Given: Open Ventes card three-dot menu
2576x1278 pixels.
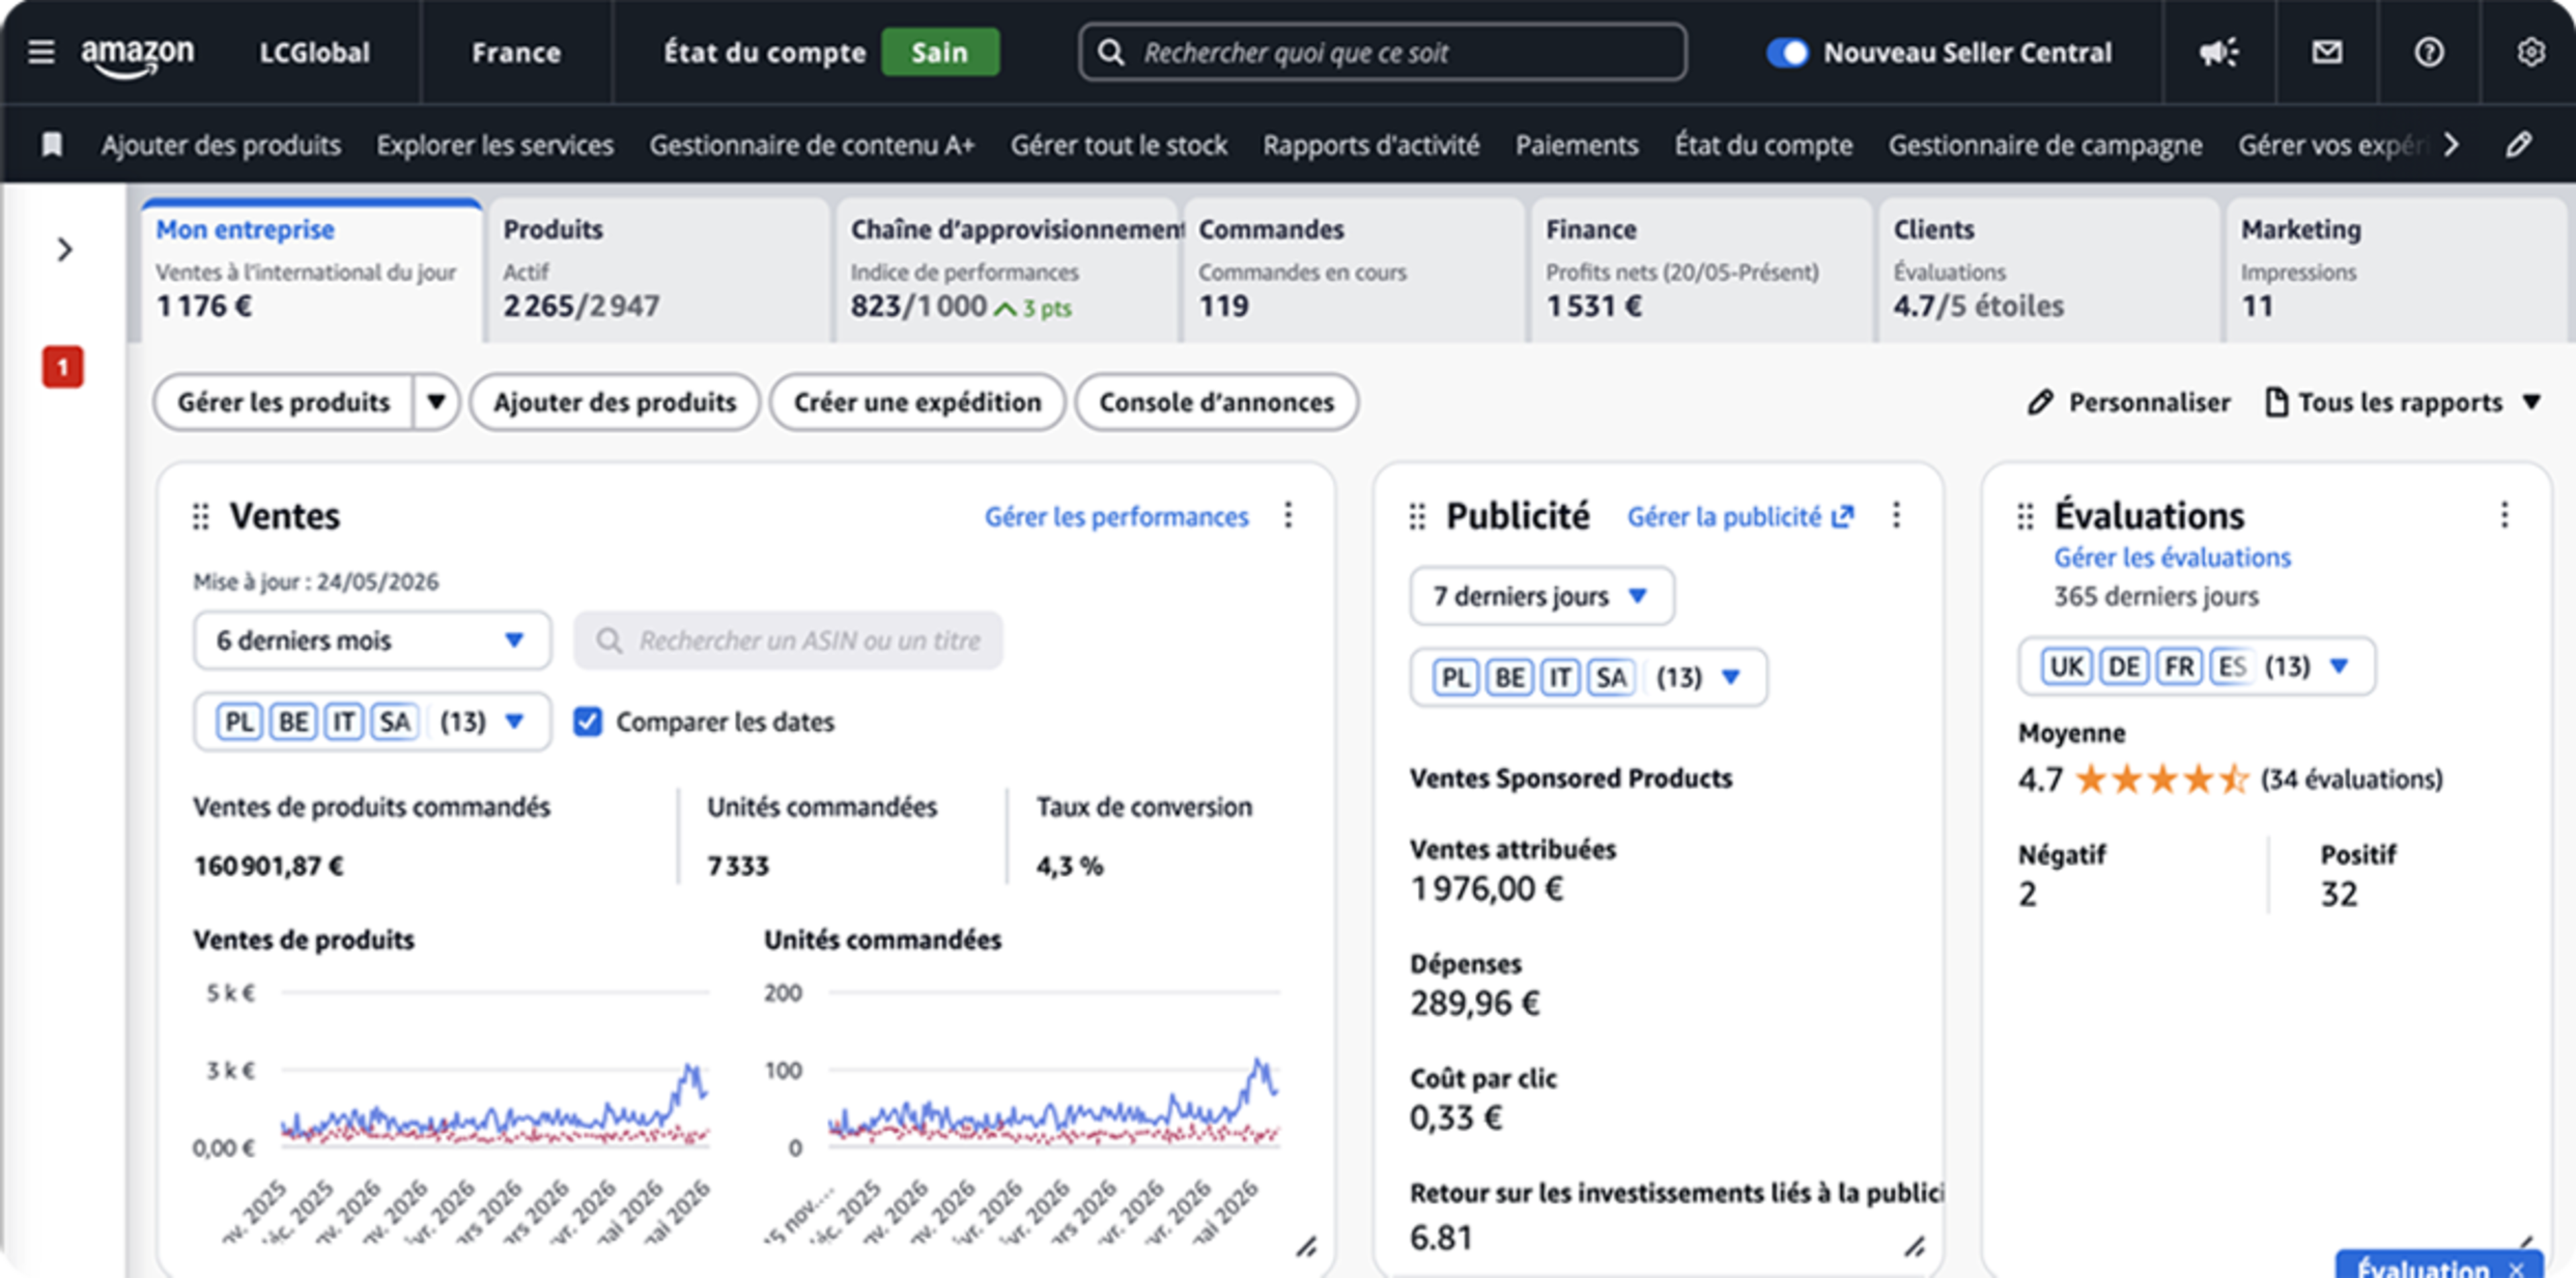Looking at the screenshot, I should [1288, 515].
